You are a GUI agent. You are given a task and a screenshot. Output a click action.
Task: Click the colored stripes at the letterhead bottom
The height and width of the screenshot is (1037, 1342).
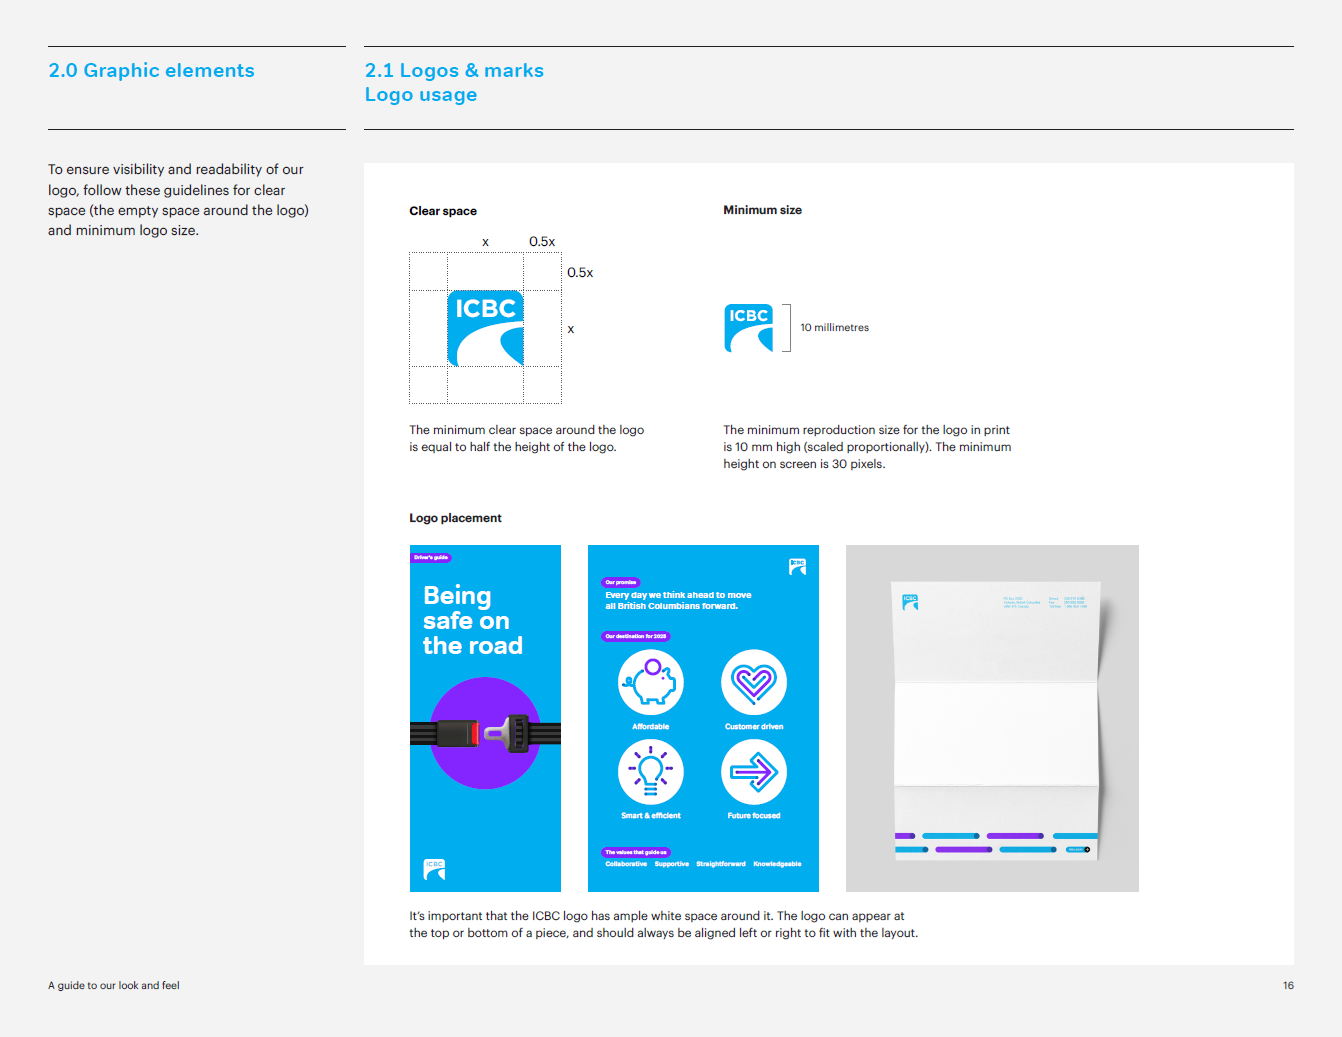(x=996, y=842)
